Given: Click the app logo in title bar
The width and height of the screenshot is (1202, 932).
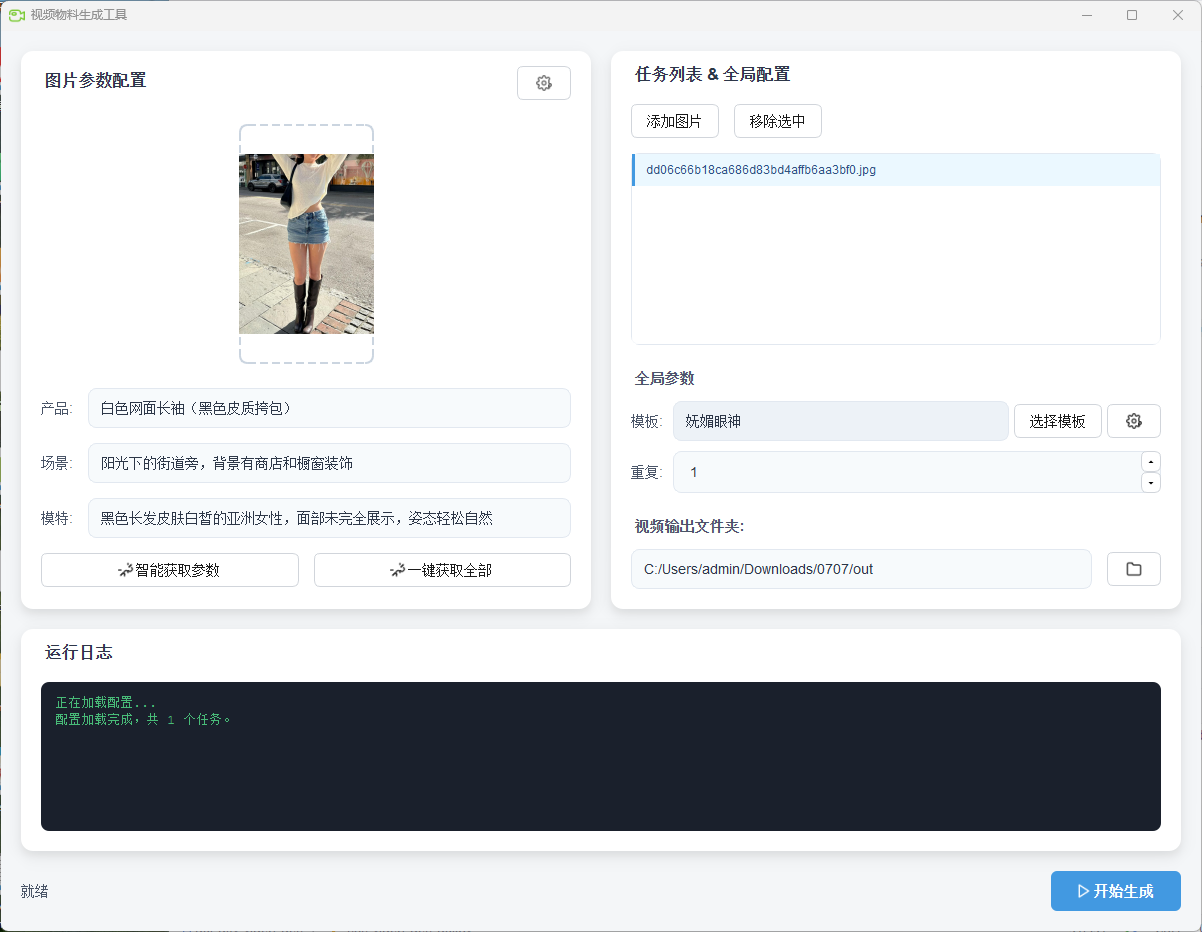Looking at the screenshot, I should pos(16,15).
